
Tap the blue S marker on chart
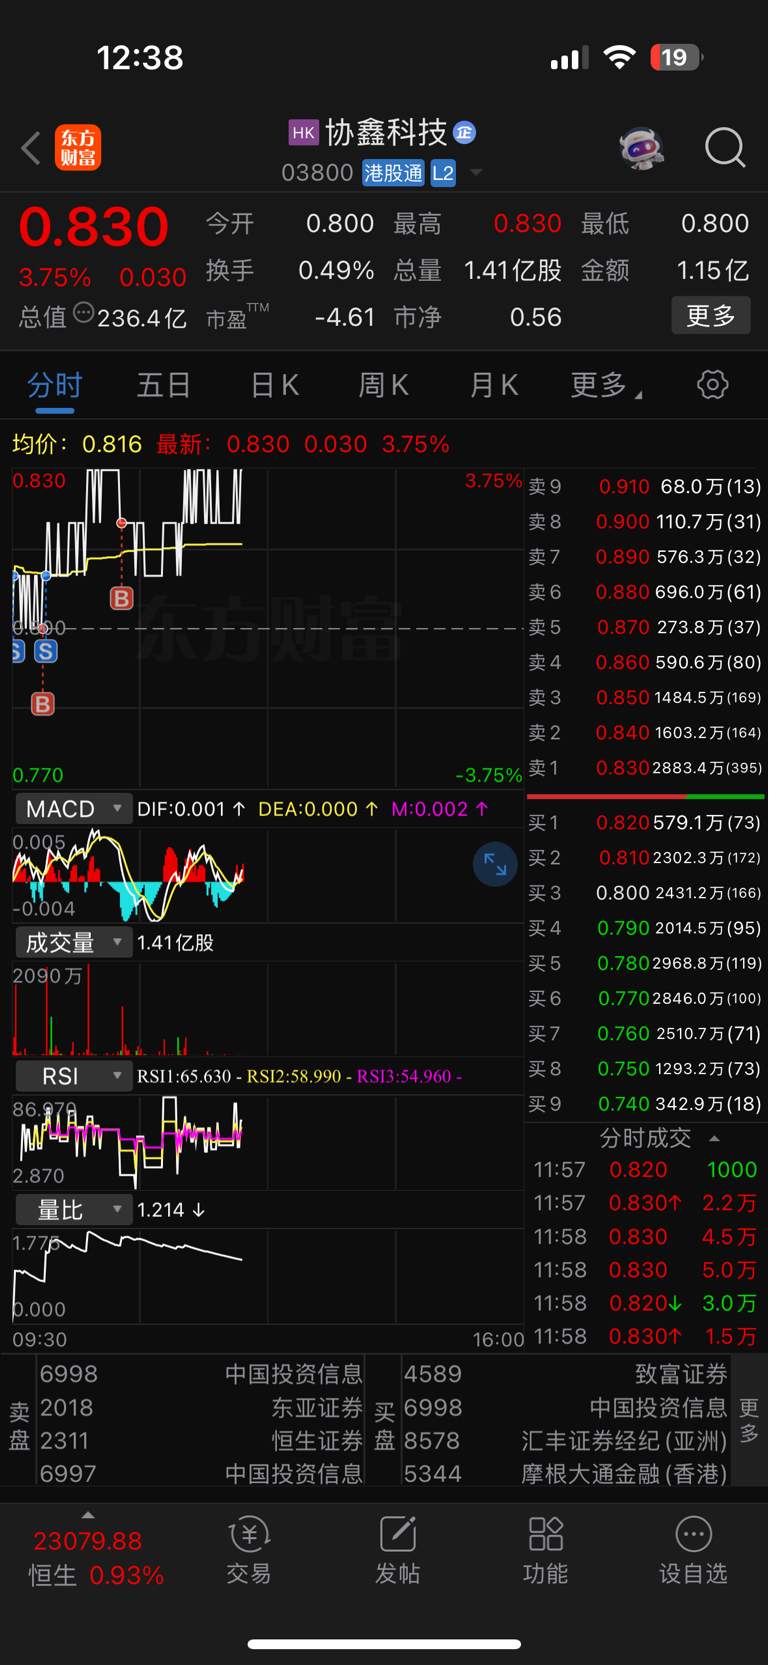(46, 651)
